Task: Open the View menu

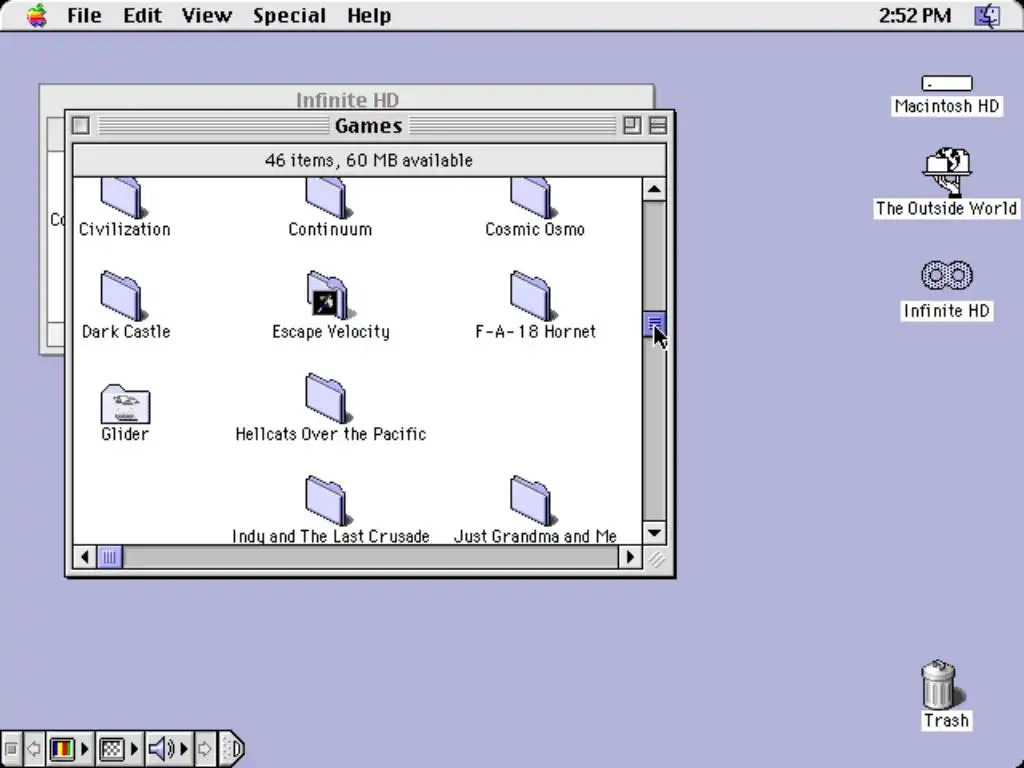Action: pyautogui.click(x=206, y=15)
